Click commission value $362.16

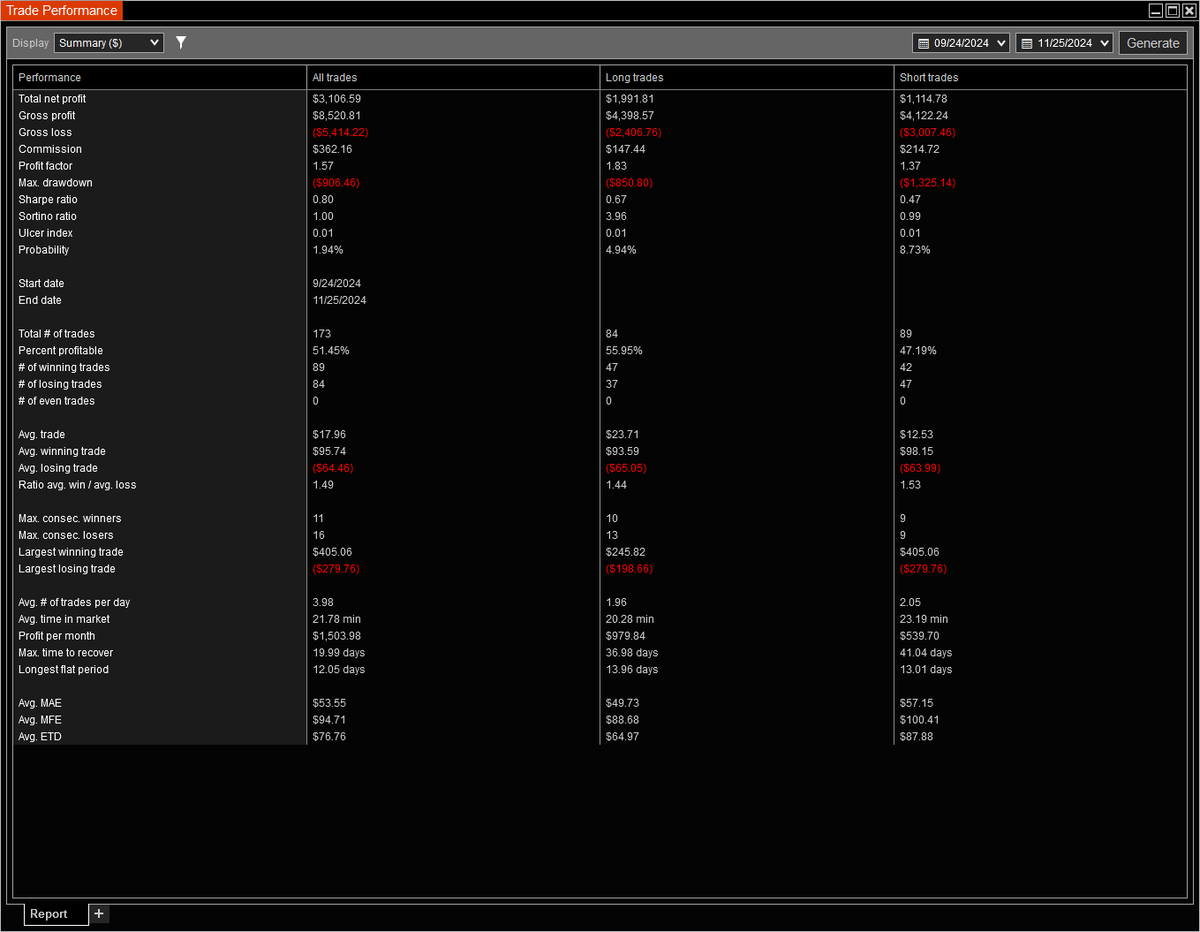click(x=333, y=149)
